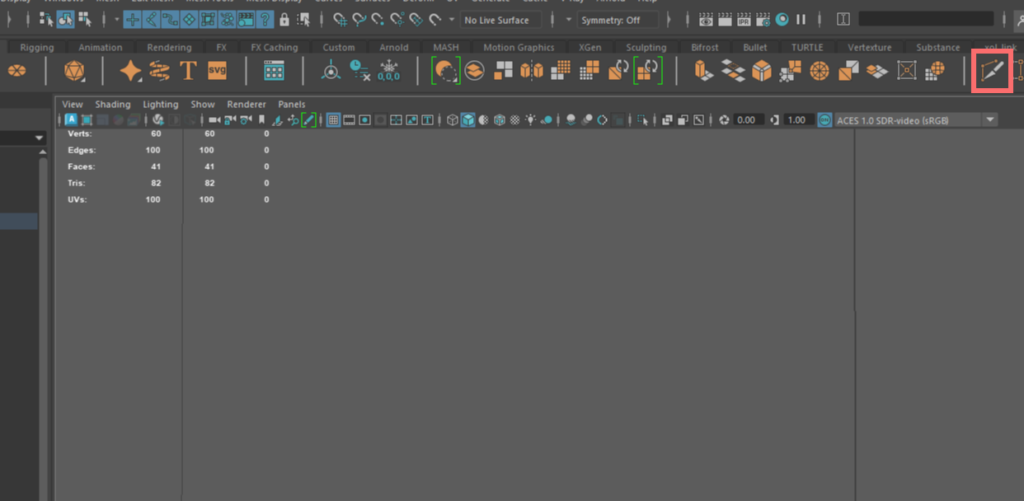Switch to the Arnold shelf tab
This screenshot has width=1024, height=501.
(x=394, y=47)
